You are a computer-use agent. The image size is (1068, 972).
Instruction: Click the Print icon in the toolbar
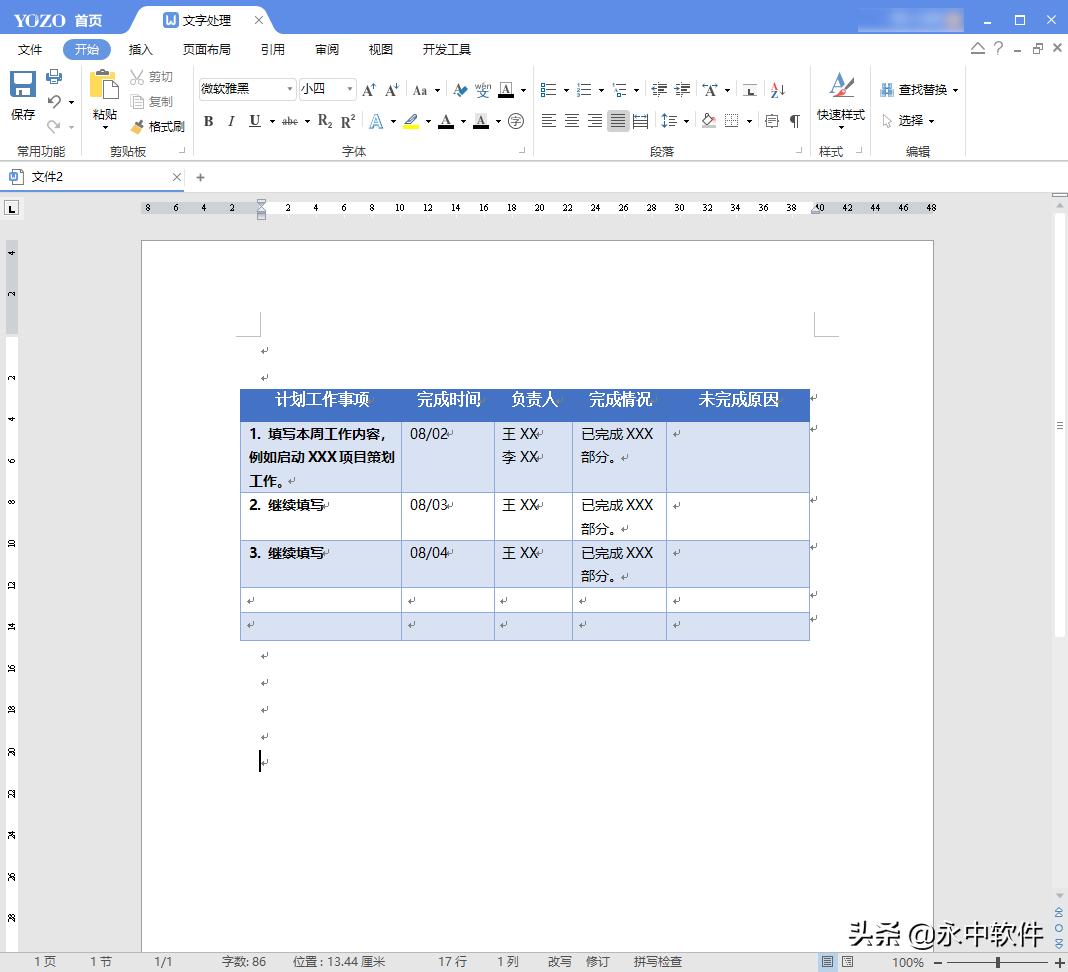point(54,77)
